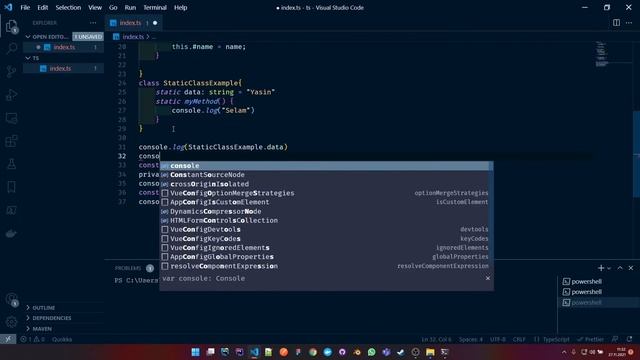
Task: Open Blender from the taskbar
Action: tap(357, 352)
